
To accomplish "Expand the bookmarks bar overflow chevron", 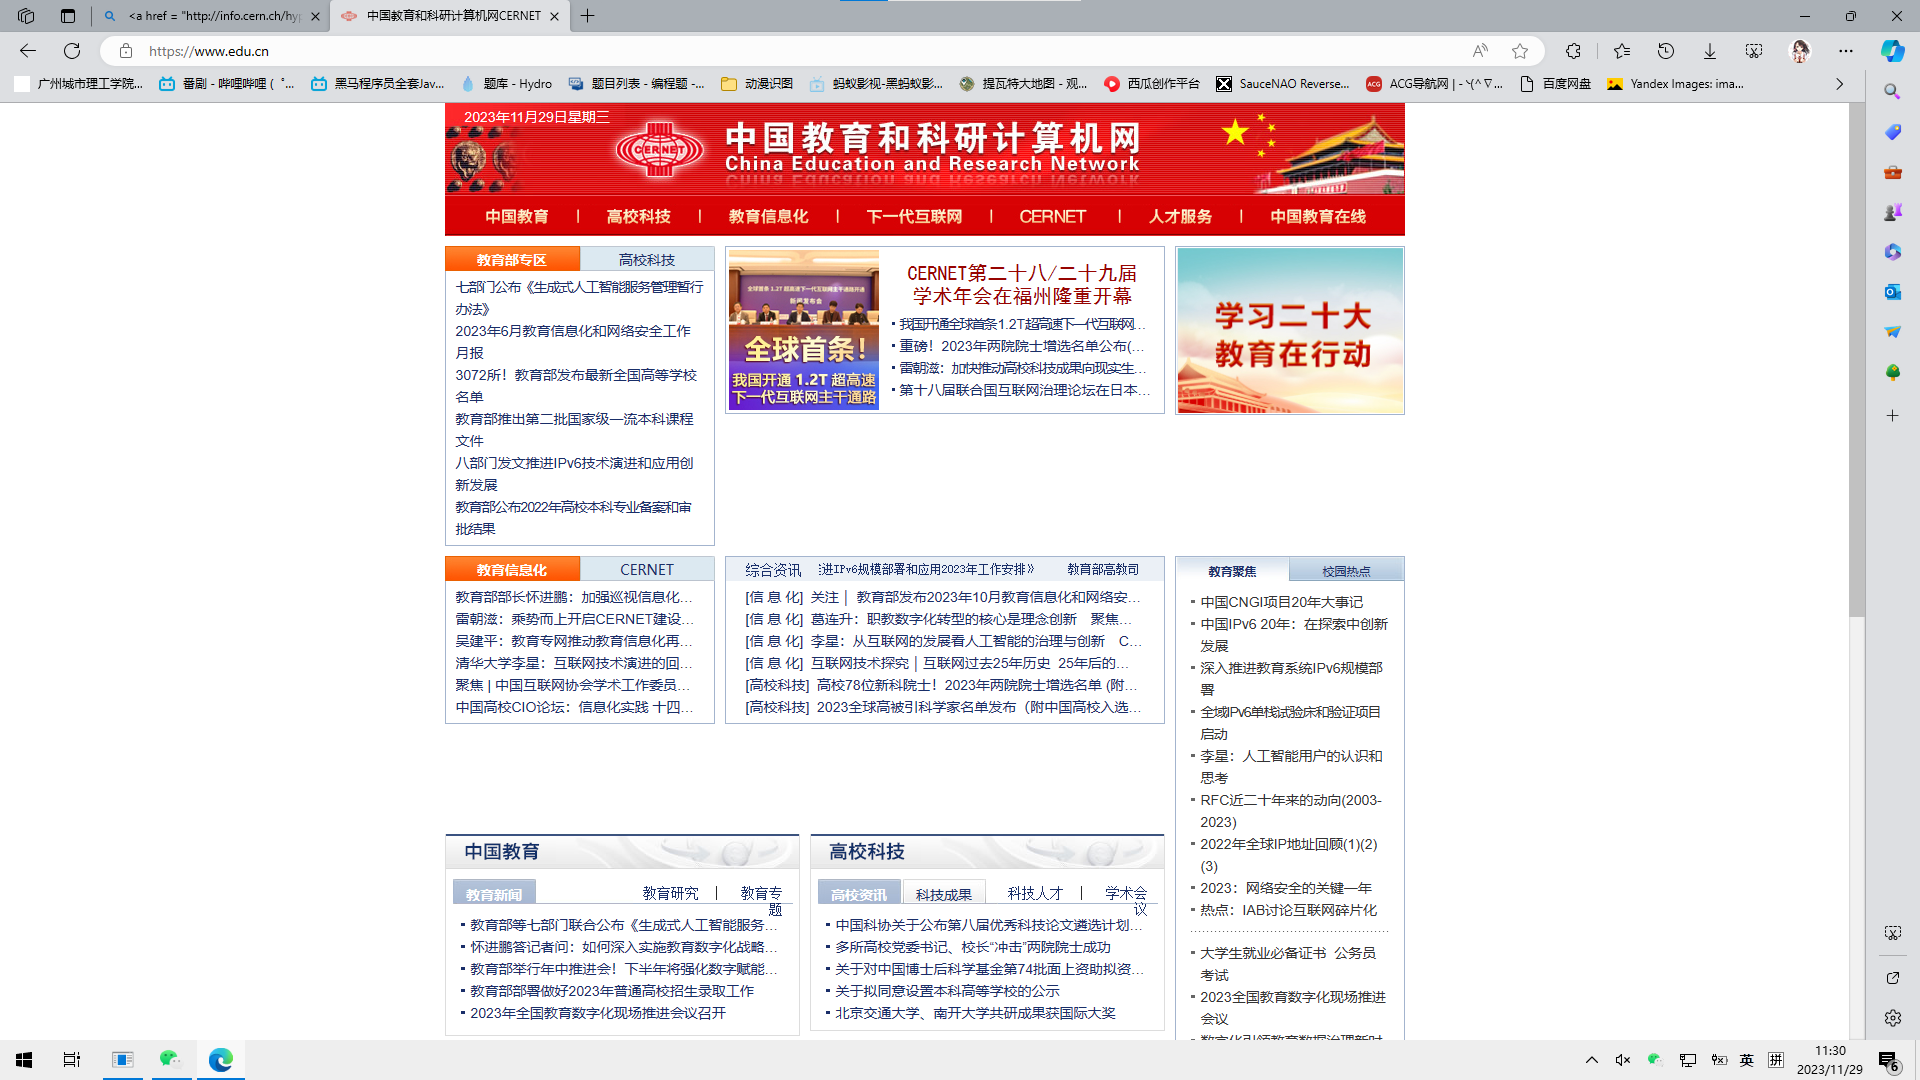I will (x=1839, y=84).
